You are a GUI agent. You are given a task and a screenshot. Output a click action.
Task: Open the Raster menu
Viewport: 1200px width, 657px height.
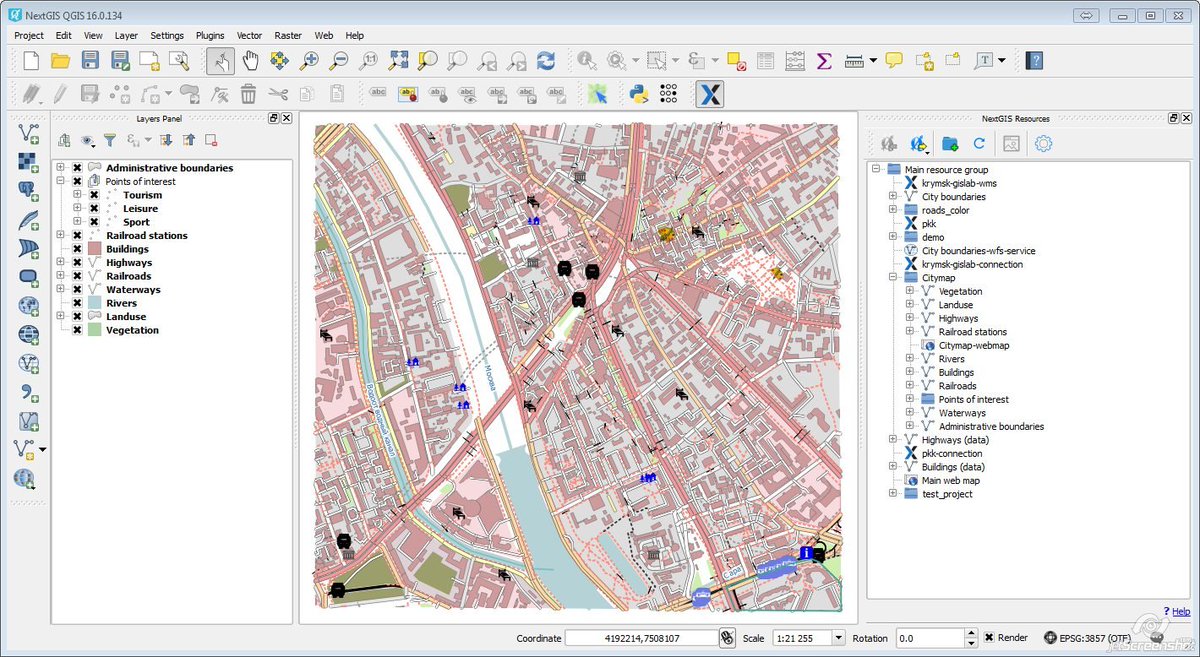point(288,35)
